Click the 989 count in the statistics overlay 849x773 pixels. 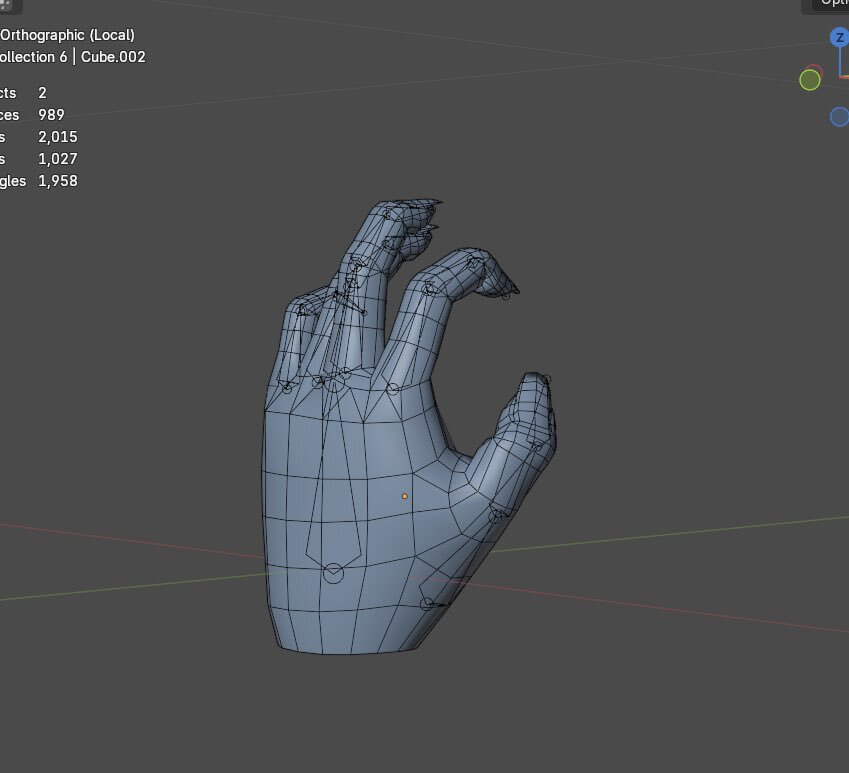click(51, 115)
